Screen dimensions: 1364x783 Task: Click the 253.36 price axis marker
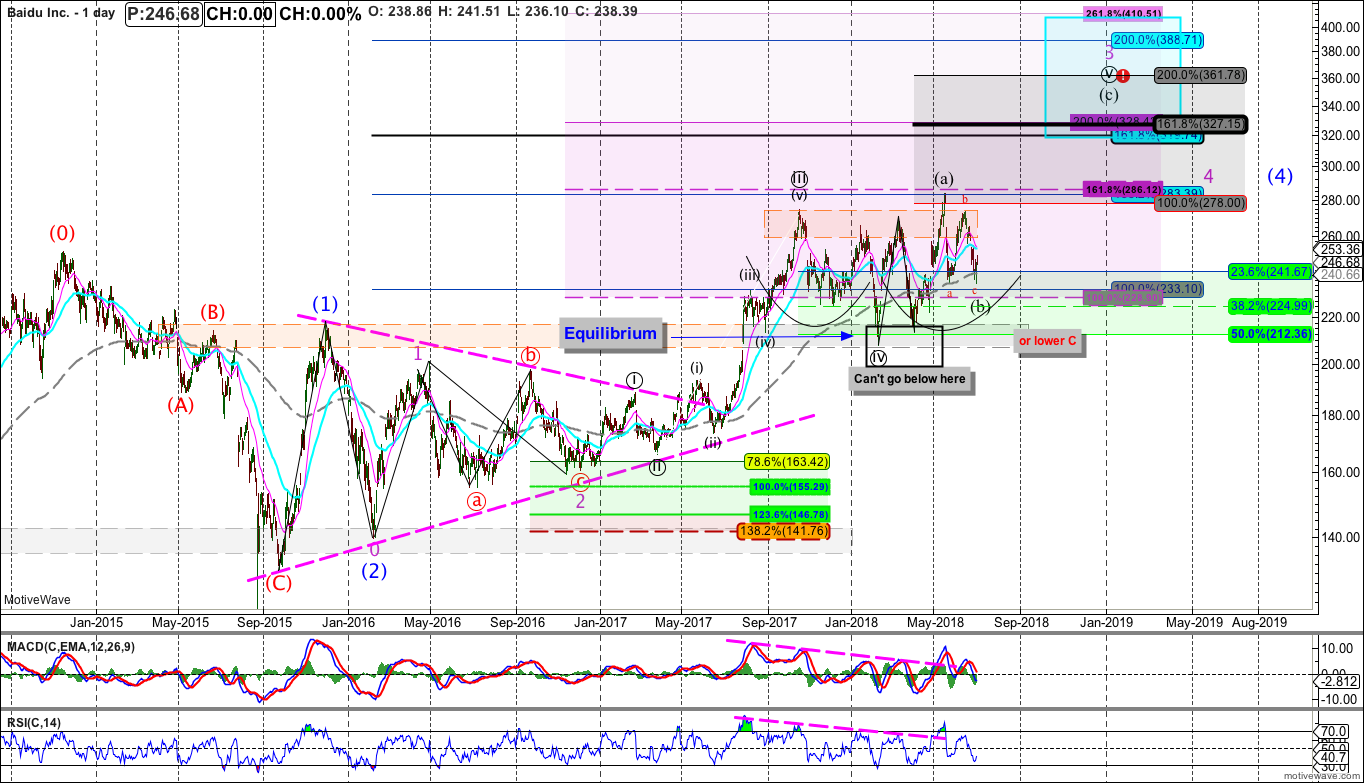click(x=1341, y=249)
